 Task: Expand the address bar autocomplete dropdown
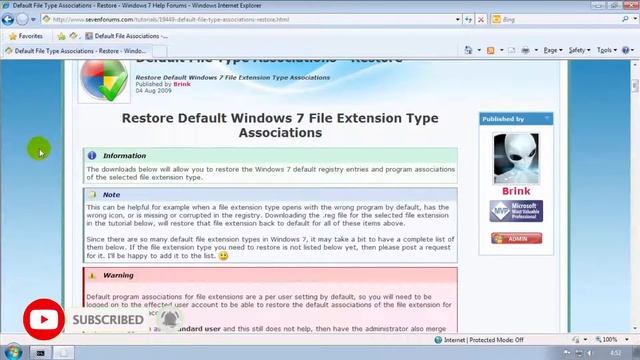tap(458, 19)
